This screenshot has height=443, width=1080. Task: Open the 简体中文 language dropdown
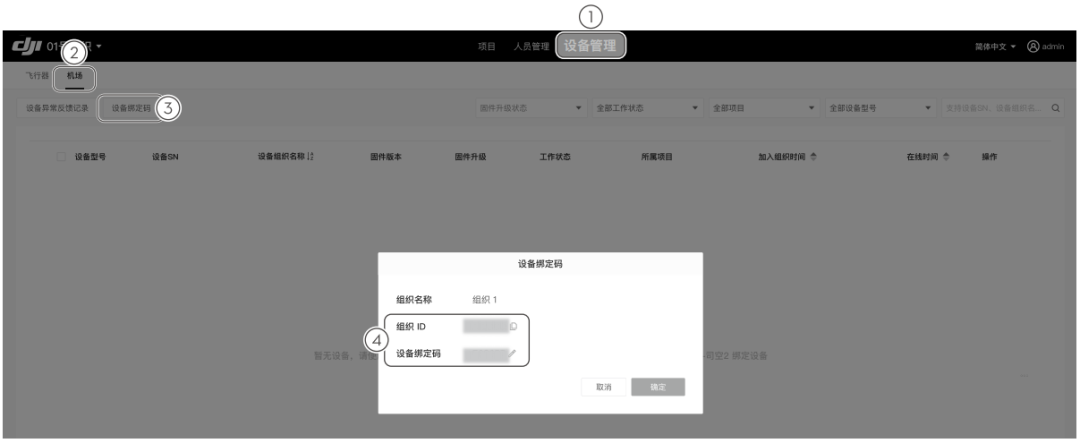(995, 47)
